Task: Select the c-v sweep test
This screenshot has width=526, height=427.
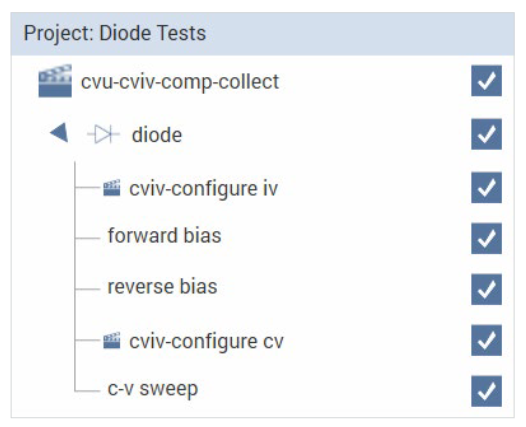Action: [x=153, y=389]
